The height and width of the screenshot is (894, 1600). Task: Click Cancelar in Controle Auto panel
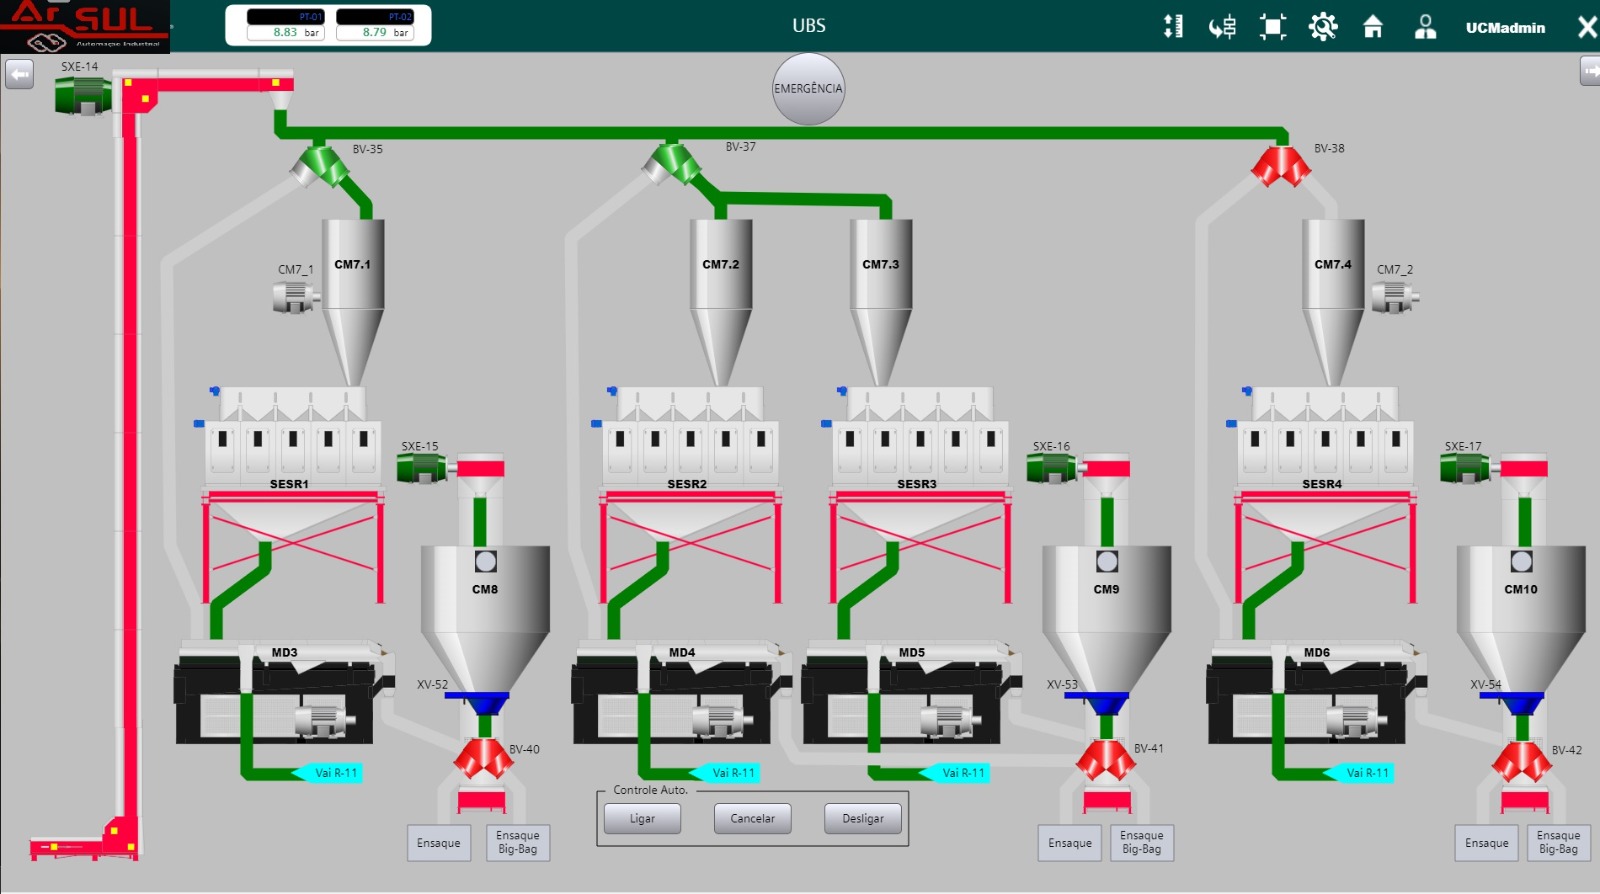pyautogui.click(x=752, y=818)
